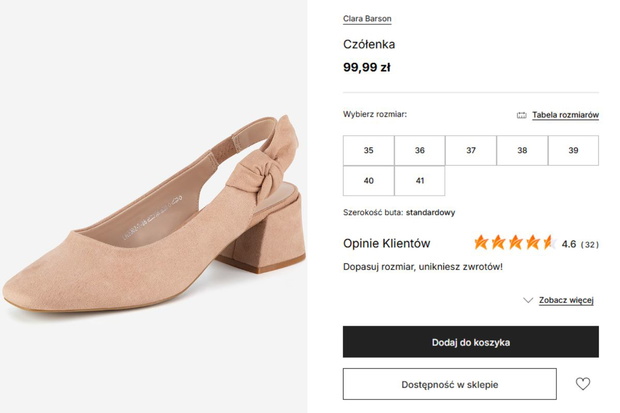This screenshot has width=620, height=413.
Task: Check Dostępność w sklepie availability
Action: click(450, 384)
